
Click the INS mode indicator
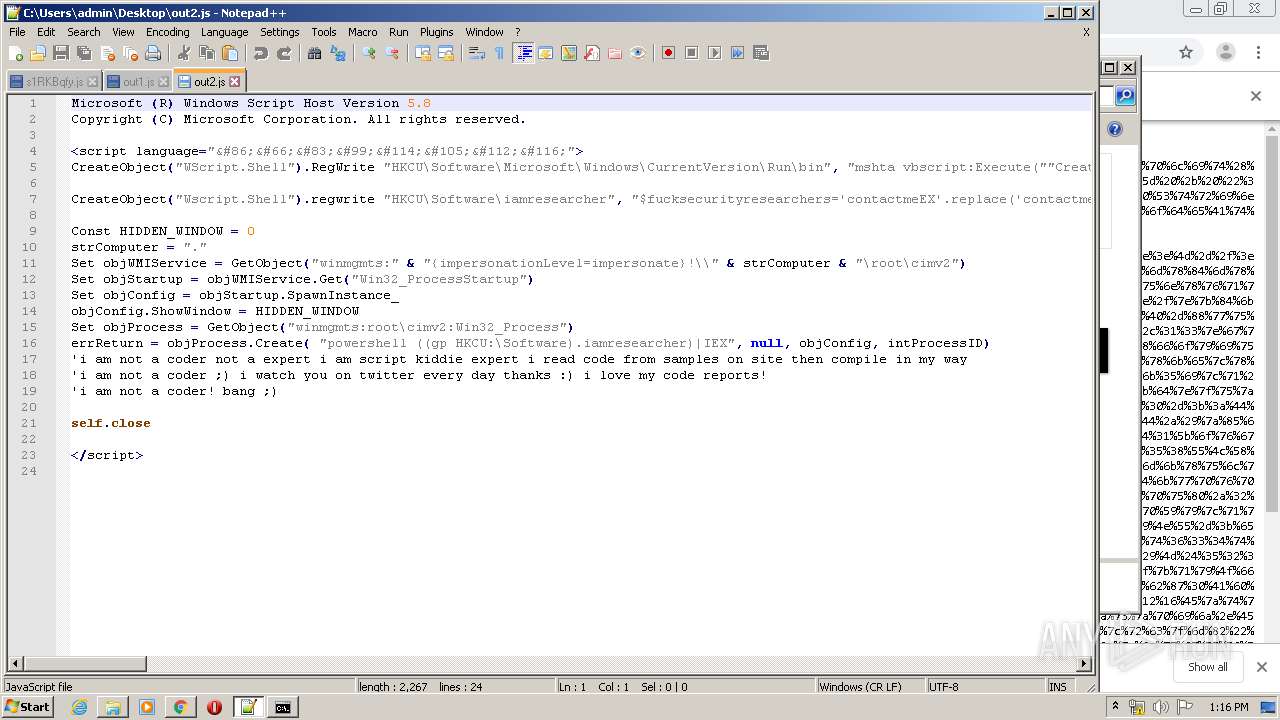[1058, 687]
